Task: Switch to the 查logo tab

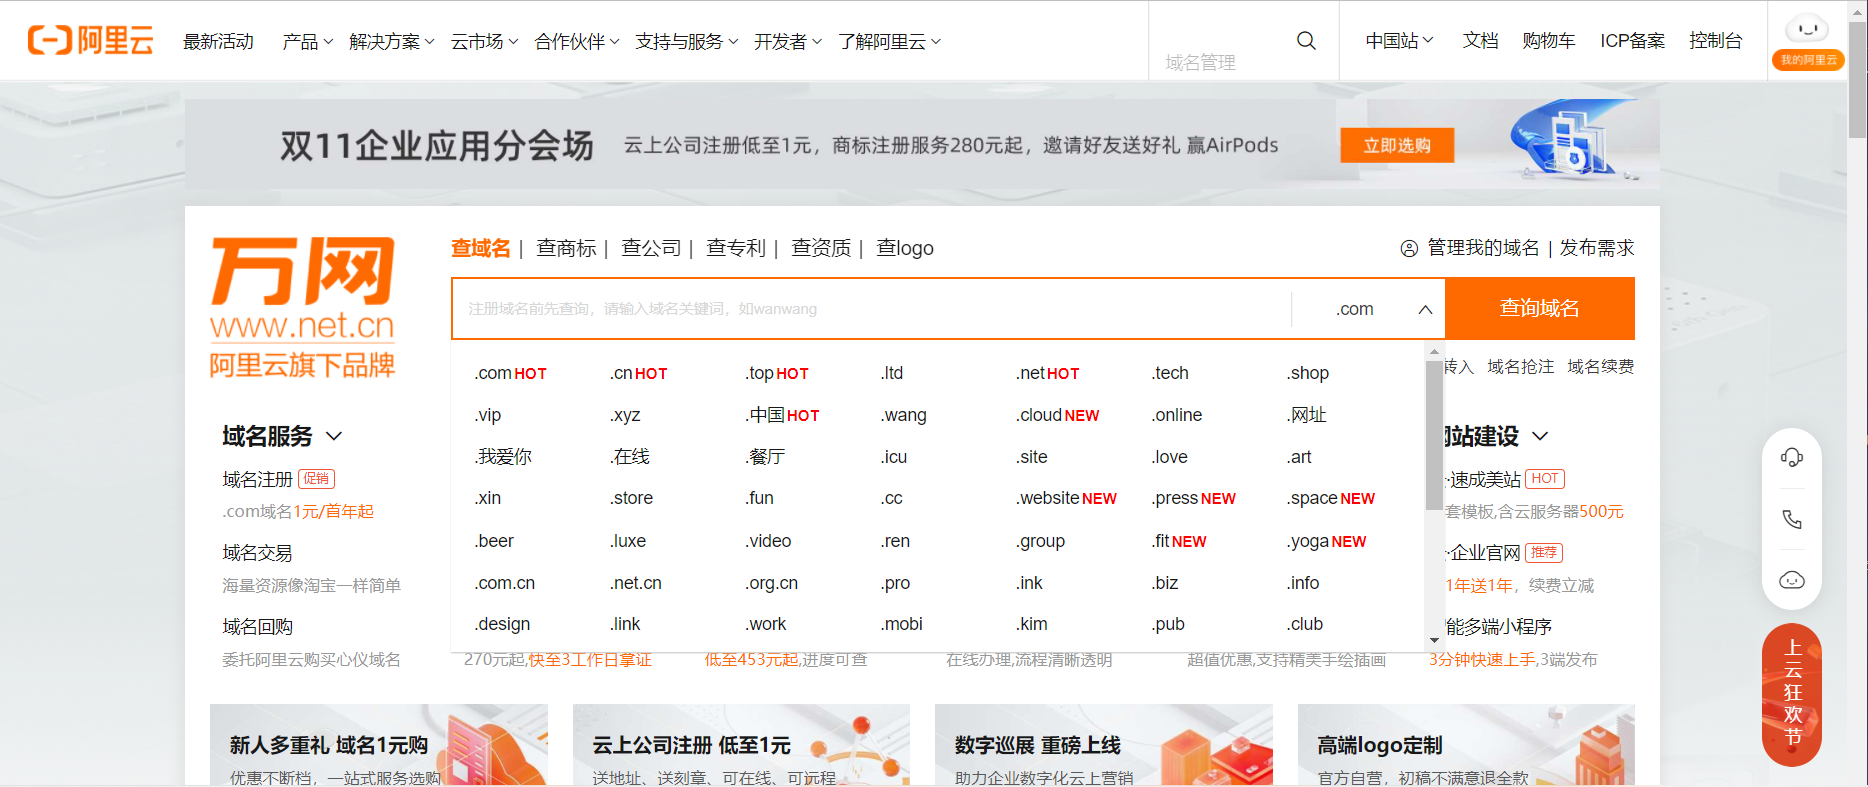Action: 905,248
